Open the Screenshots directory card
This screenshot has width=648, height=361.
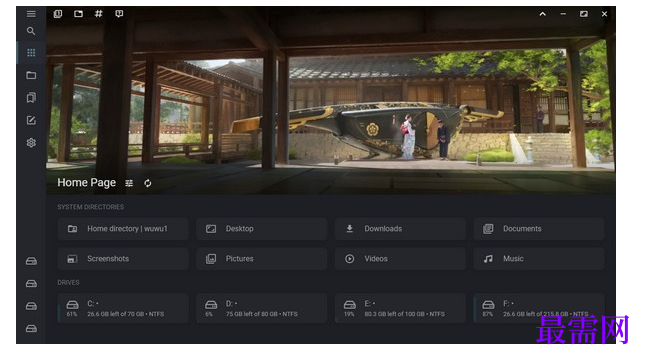click(123, 259)
